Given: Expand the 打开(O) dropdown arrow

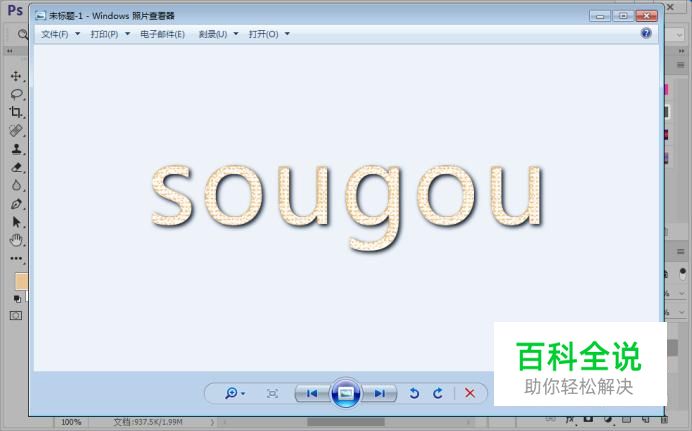Looking at the screenshot, I should 287,34.
